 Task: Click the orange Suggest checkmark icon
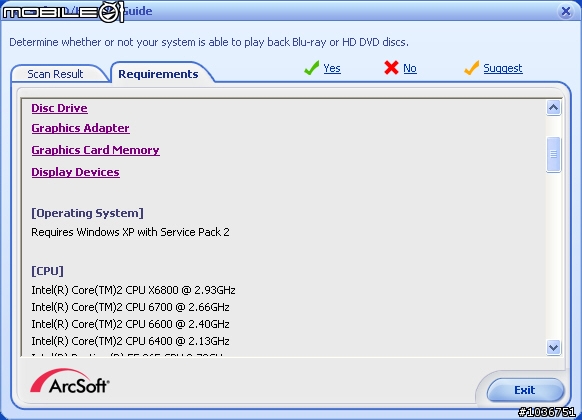tap(471, 68)
